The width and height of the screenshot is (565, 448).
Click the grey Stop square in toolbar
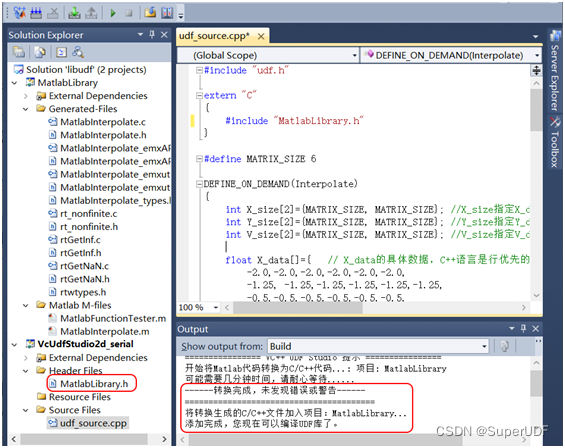point(129,13)
